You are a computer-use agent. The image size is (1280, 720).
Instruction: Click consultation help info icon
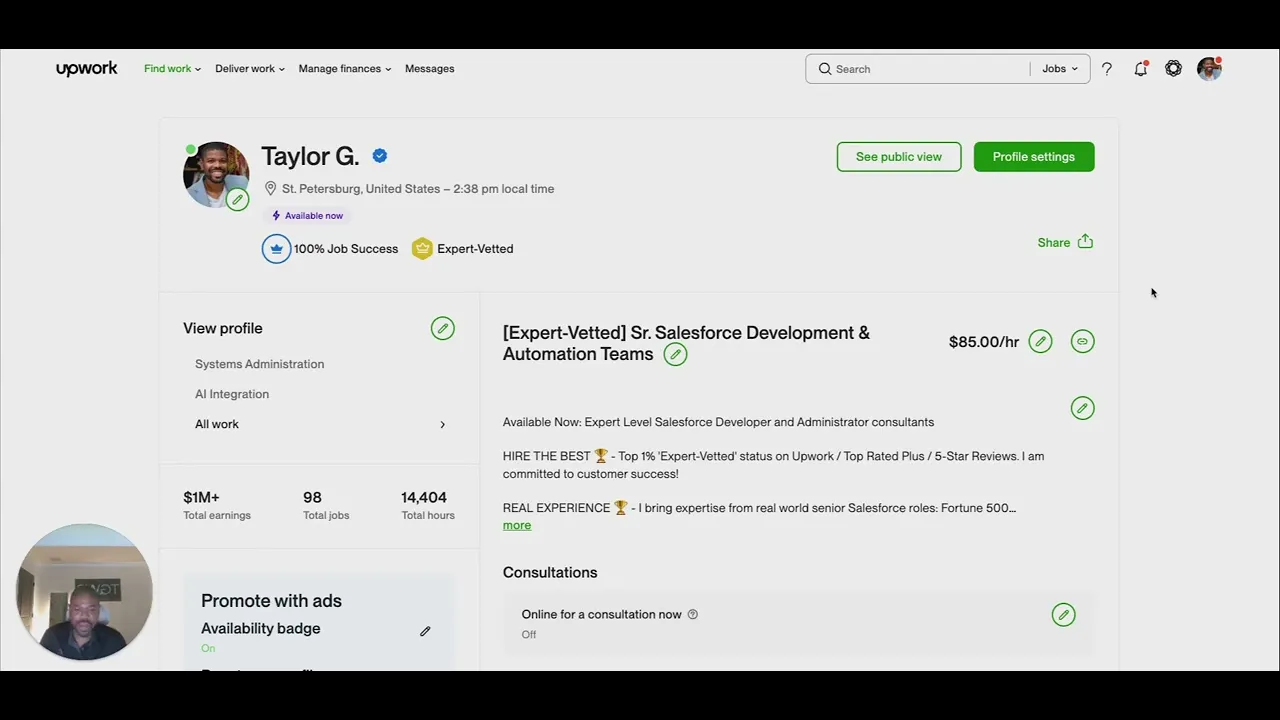coord(693,614)
